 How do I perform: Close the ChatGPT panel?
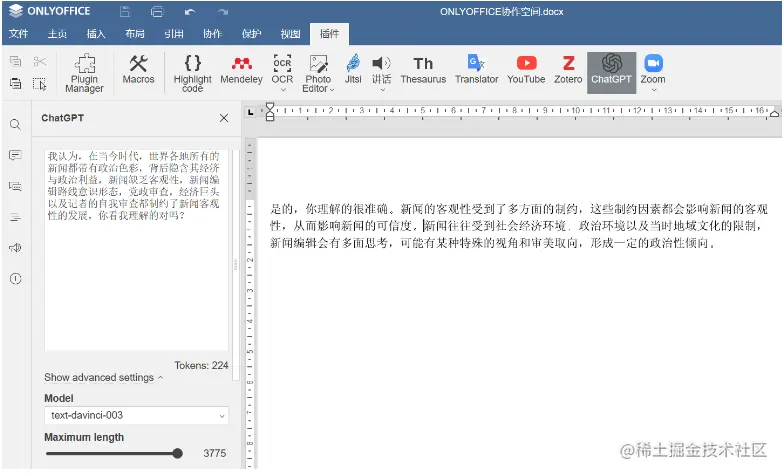tap(224, 118)
